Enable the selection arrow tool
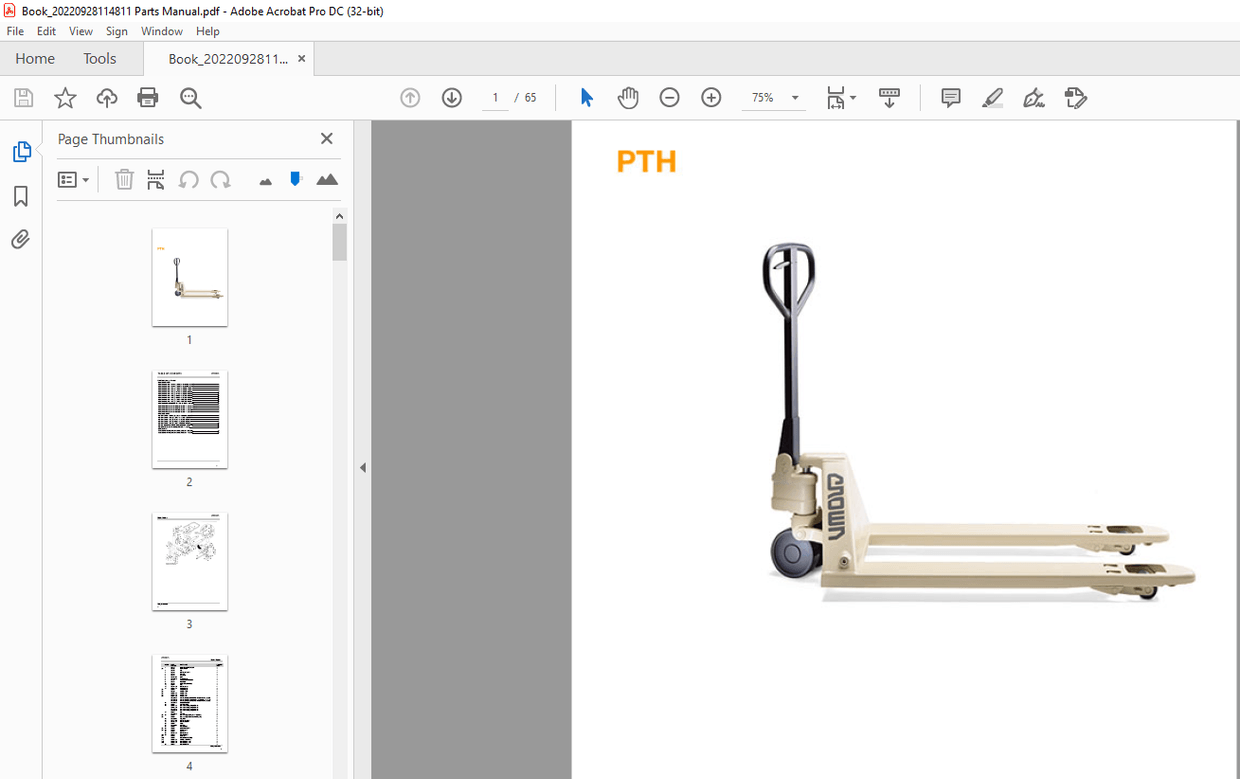The image size is (1240, 779). (x=586, y=97)
